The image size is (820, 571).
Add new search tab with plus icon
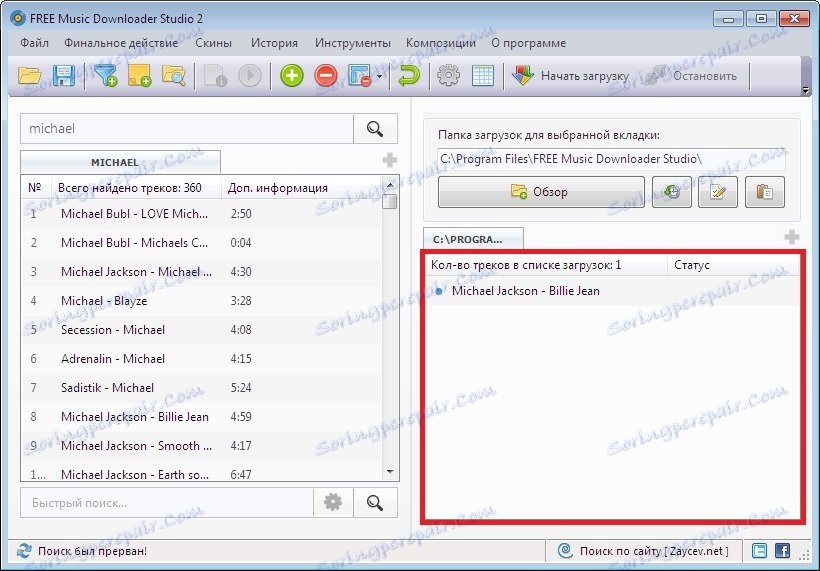390,160
